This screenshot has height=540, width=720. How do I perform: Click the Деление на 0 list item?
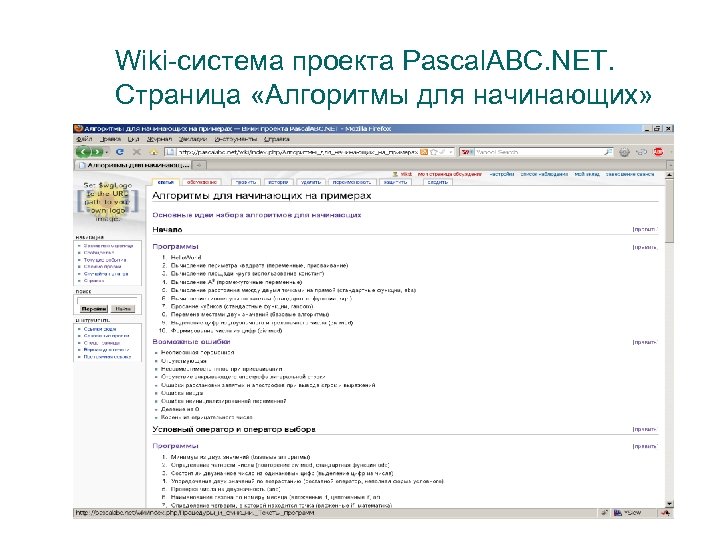[x=180, y=409]
